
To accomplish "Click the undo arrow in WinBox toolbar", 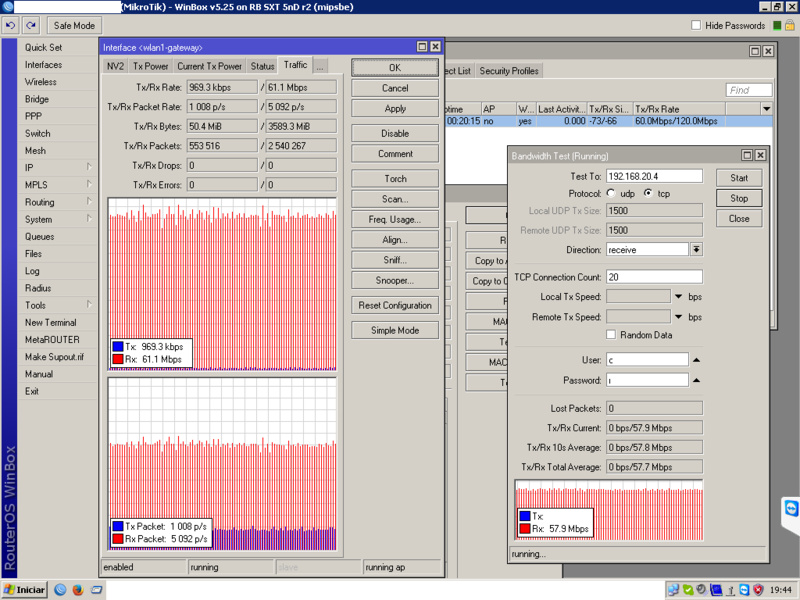I will coord(12,25).
